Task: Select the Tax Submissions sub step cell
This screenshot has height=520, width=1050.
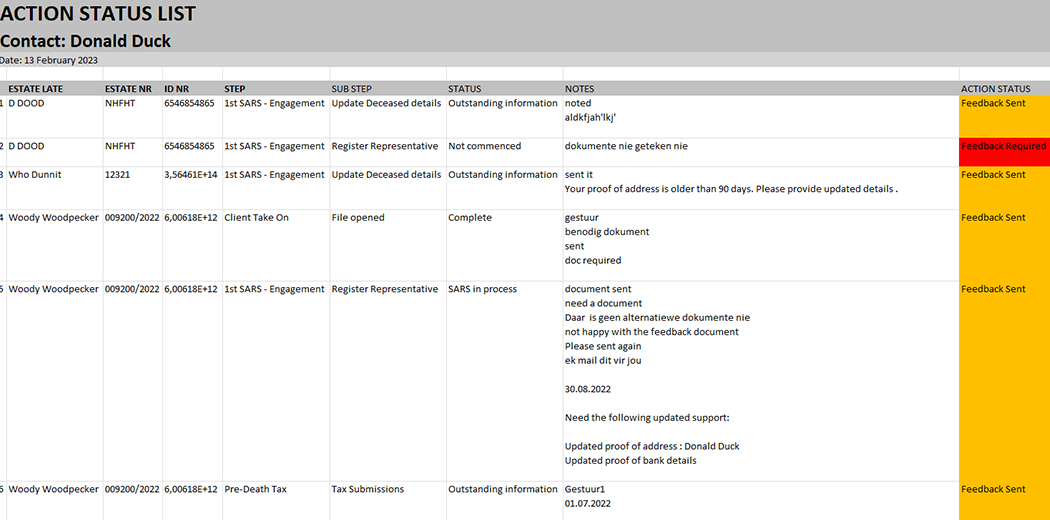Action: (x=368, y=489)
